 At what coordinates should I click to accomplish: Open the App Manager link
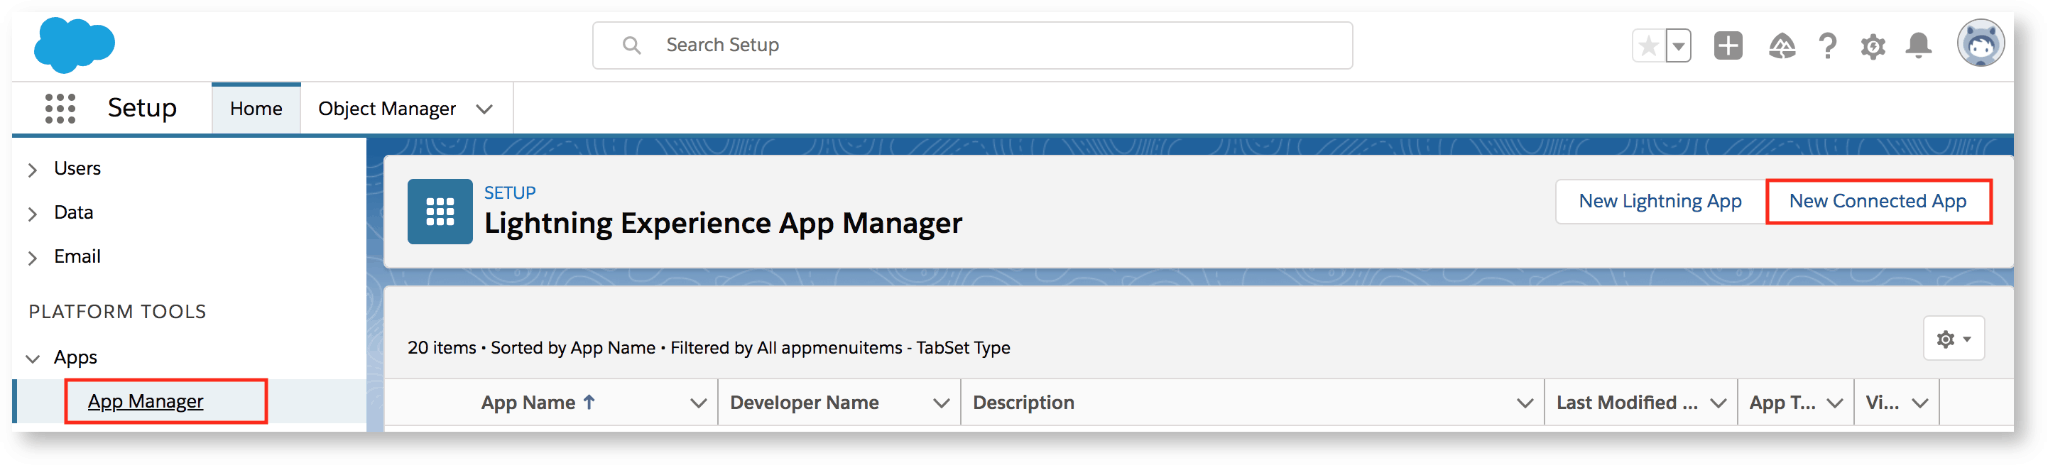[145, 401]
